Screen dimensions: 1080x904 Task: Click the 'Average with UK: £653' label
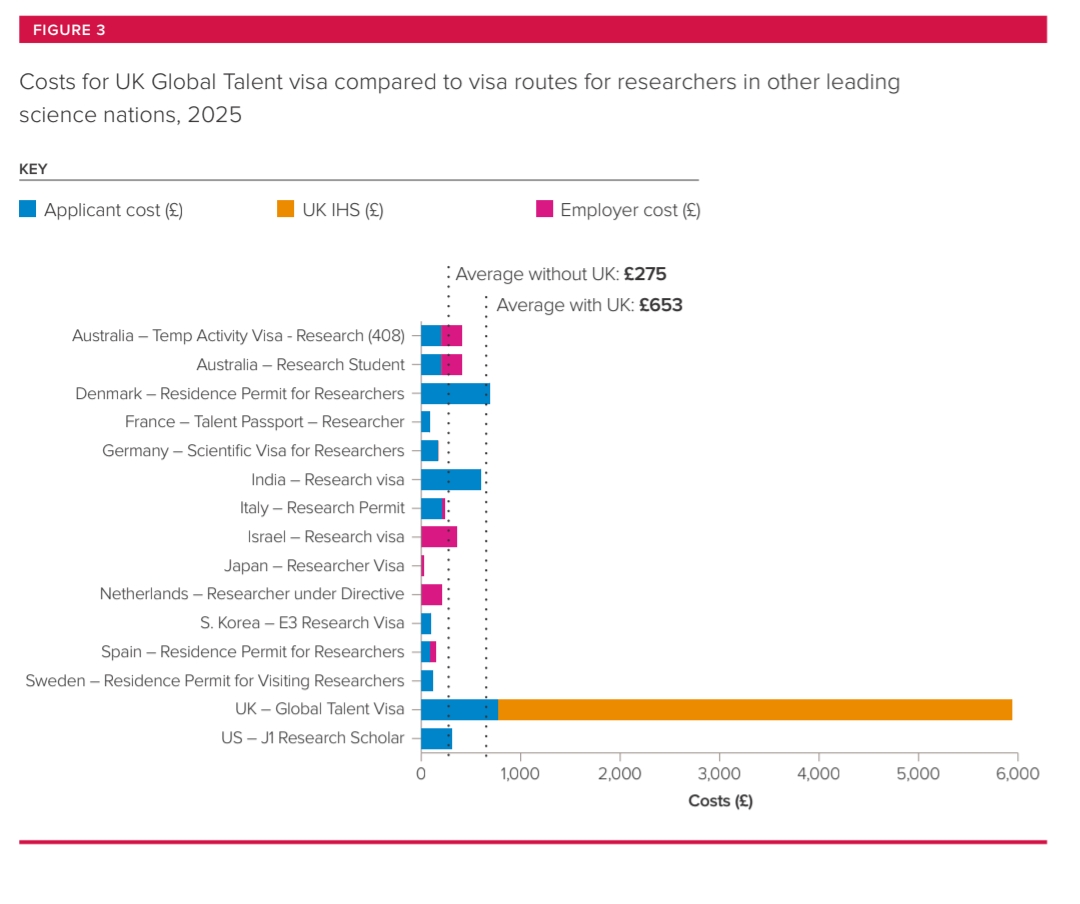[x=589, y=306]
